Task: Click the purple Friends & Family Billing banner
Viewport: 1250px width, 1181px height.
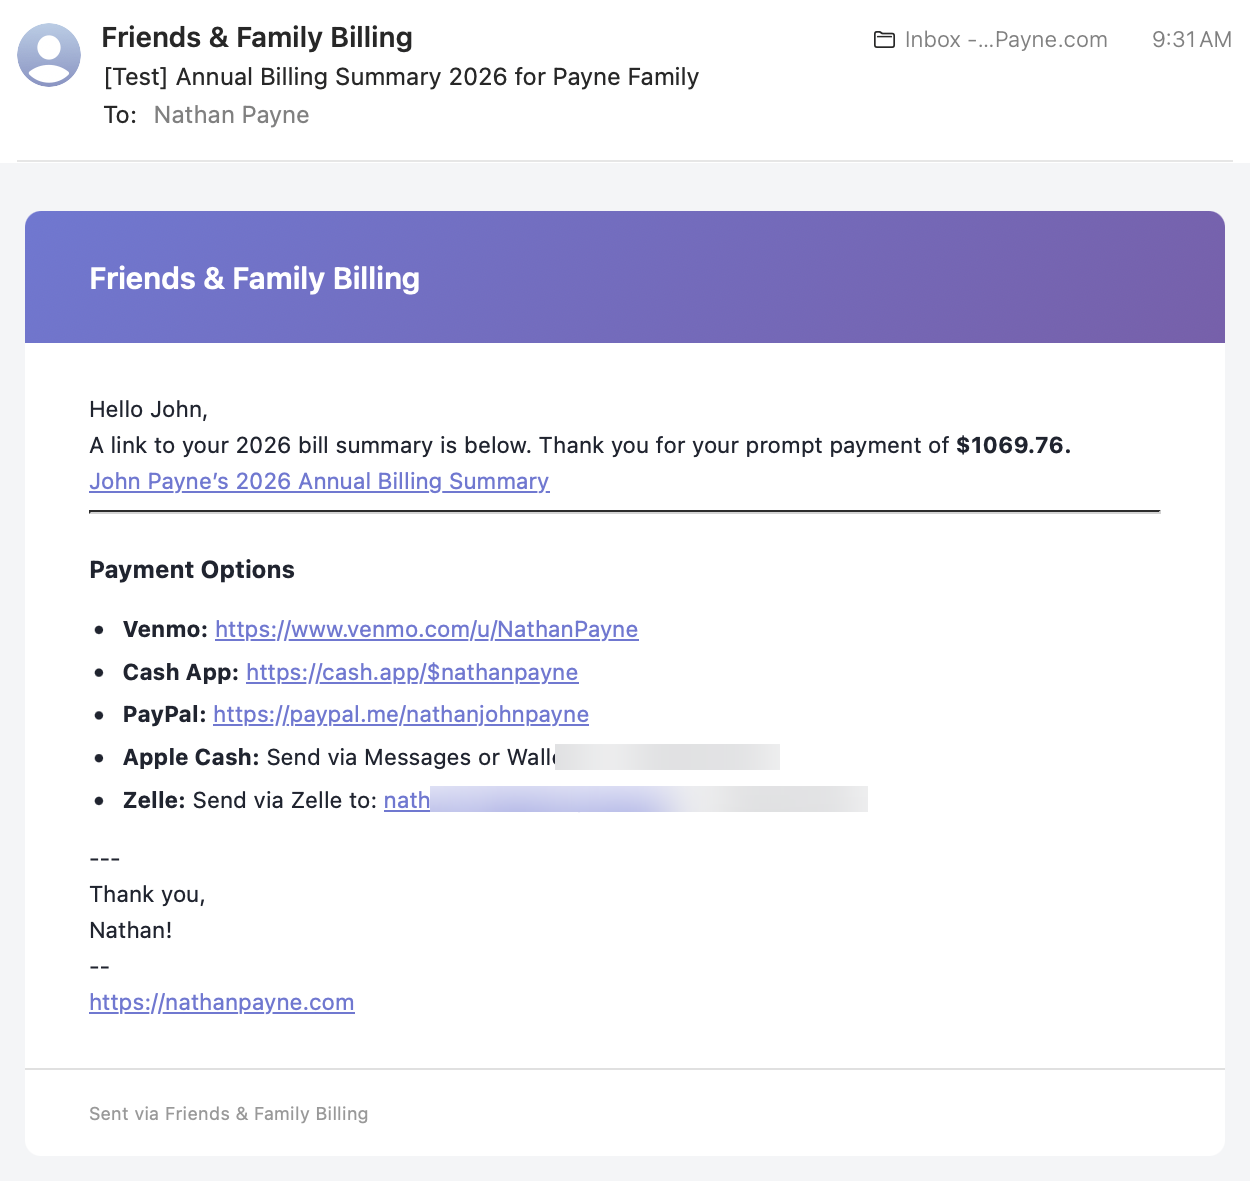Action: click(624, 278)
